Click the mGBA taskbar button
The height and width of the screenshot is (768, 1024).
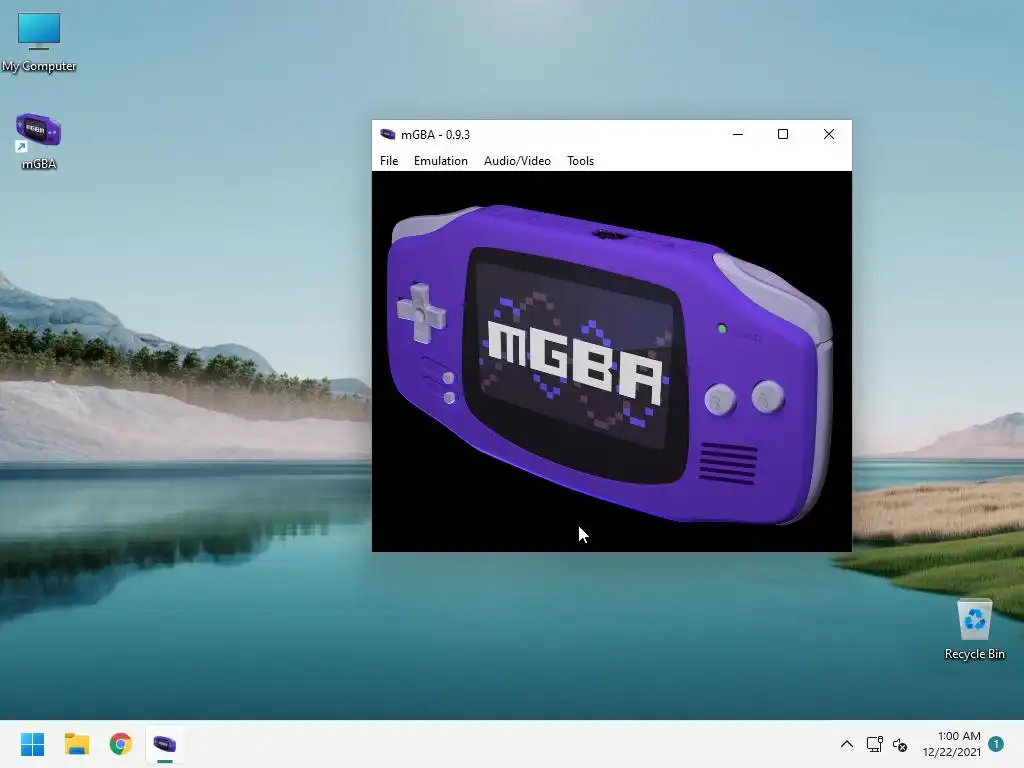click(x=165, y=744)
